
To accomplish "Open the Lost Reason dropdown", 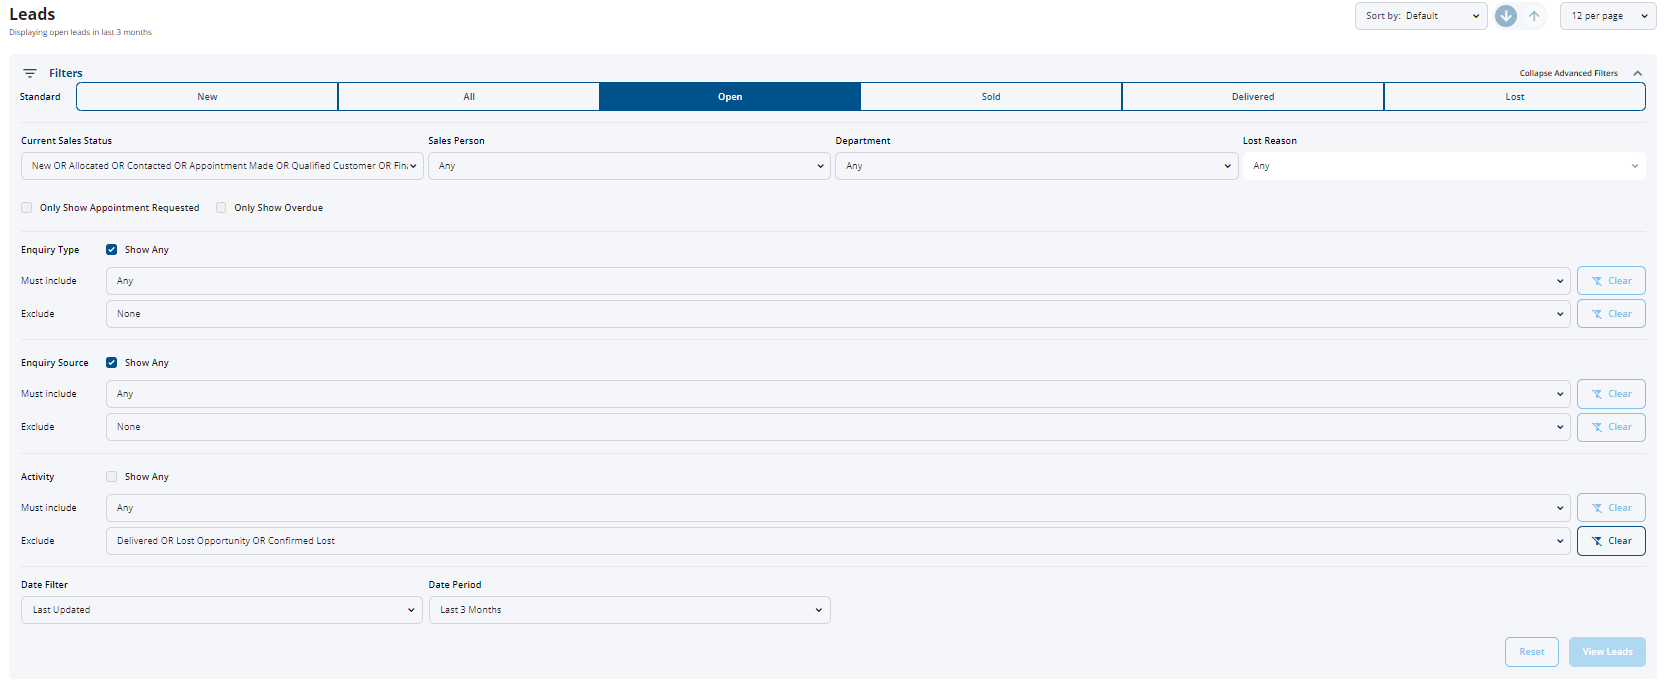I will pos(1444,166).
